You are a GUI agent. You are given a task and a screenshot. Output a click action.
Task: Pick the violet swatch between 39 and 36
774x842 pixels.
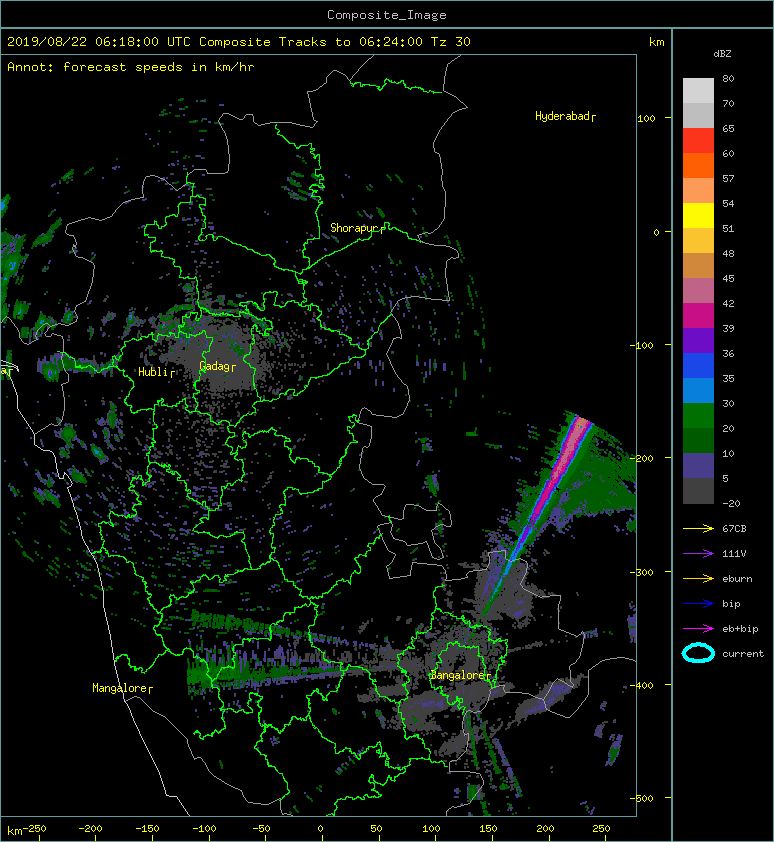698,340
